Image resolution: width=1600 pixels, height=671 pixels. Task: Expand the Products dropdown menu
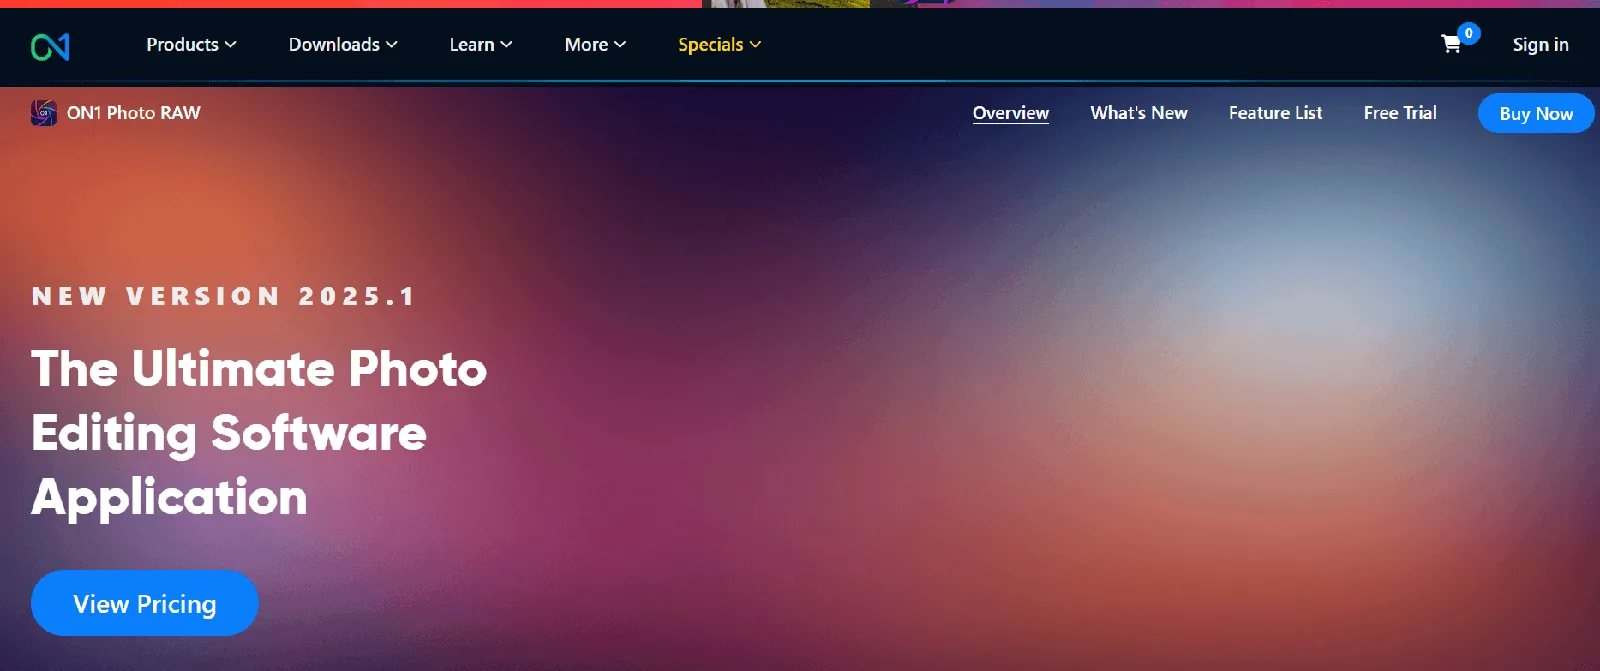click(191, 45)
